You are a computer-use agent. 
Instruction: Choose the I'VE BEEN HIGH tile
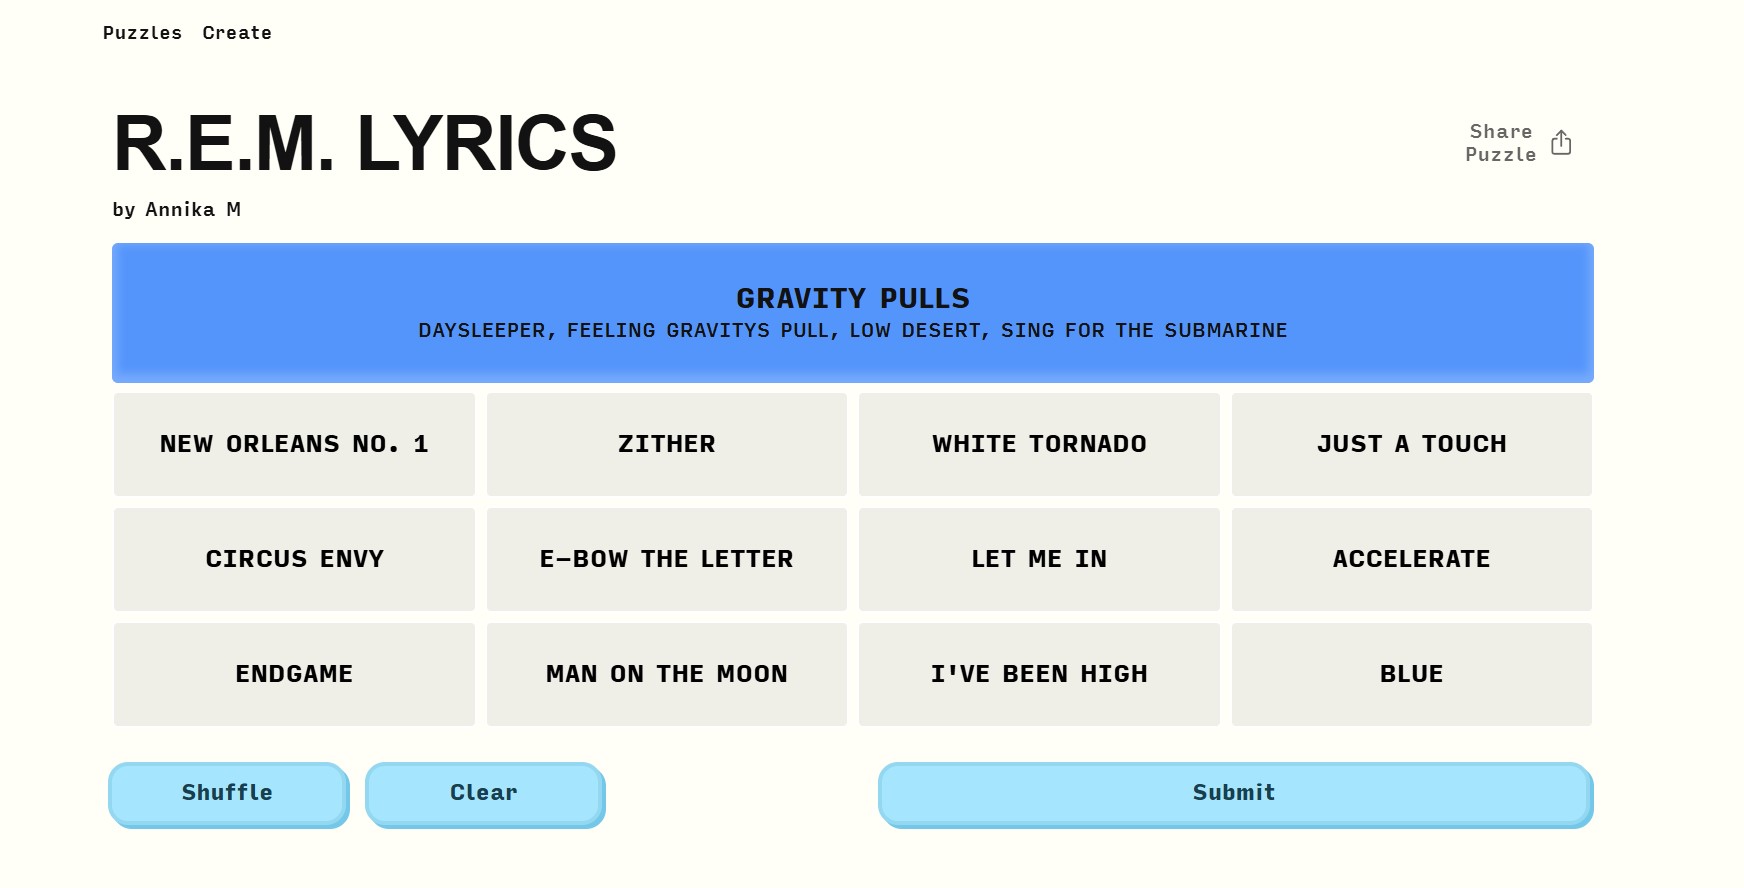click(x=1039, y=674)
